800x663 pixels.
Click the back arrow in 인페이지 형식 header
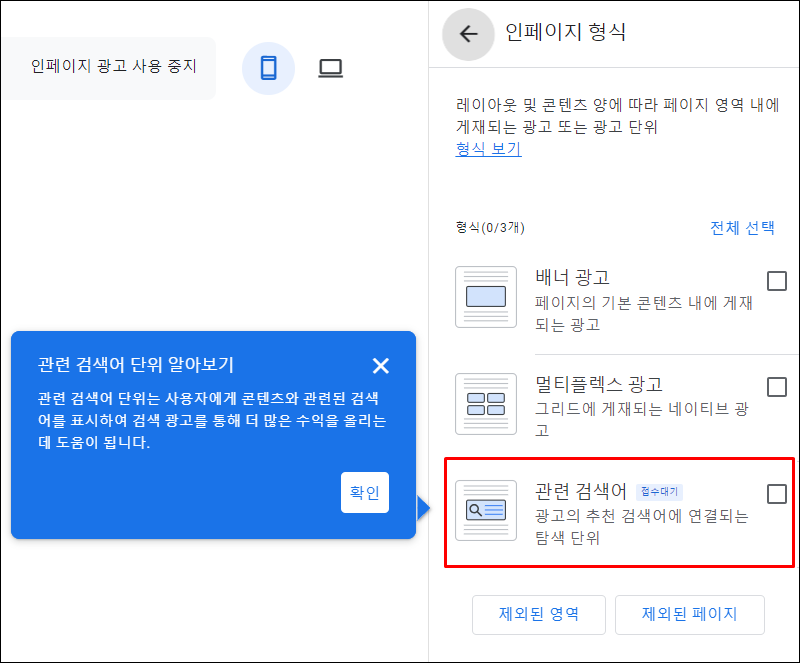tap(467, 35)
